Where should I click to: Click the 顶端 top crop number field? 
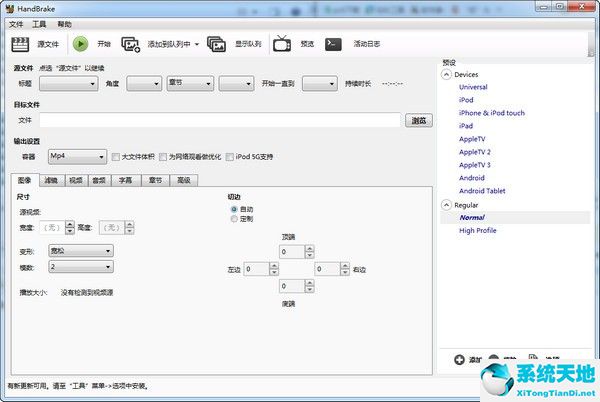[292, 252]
